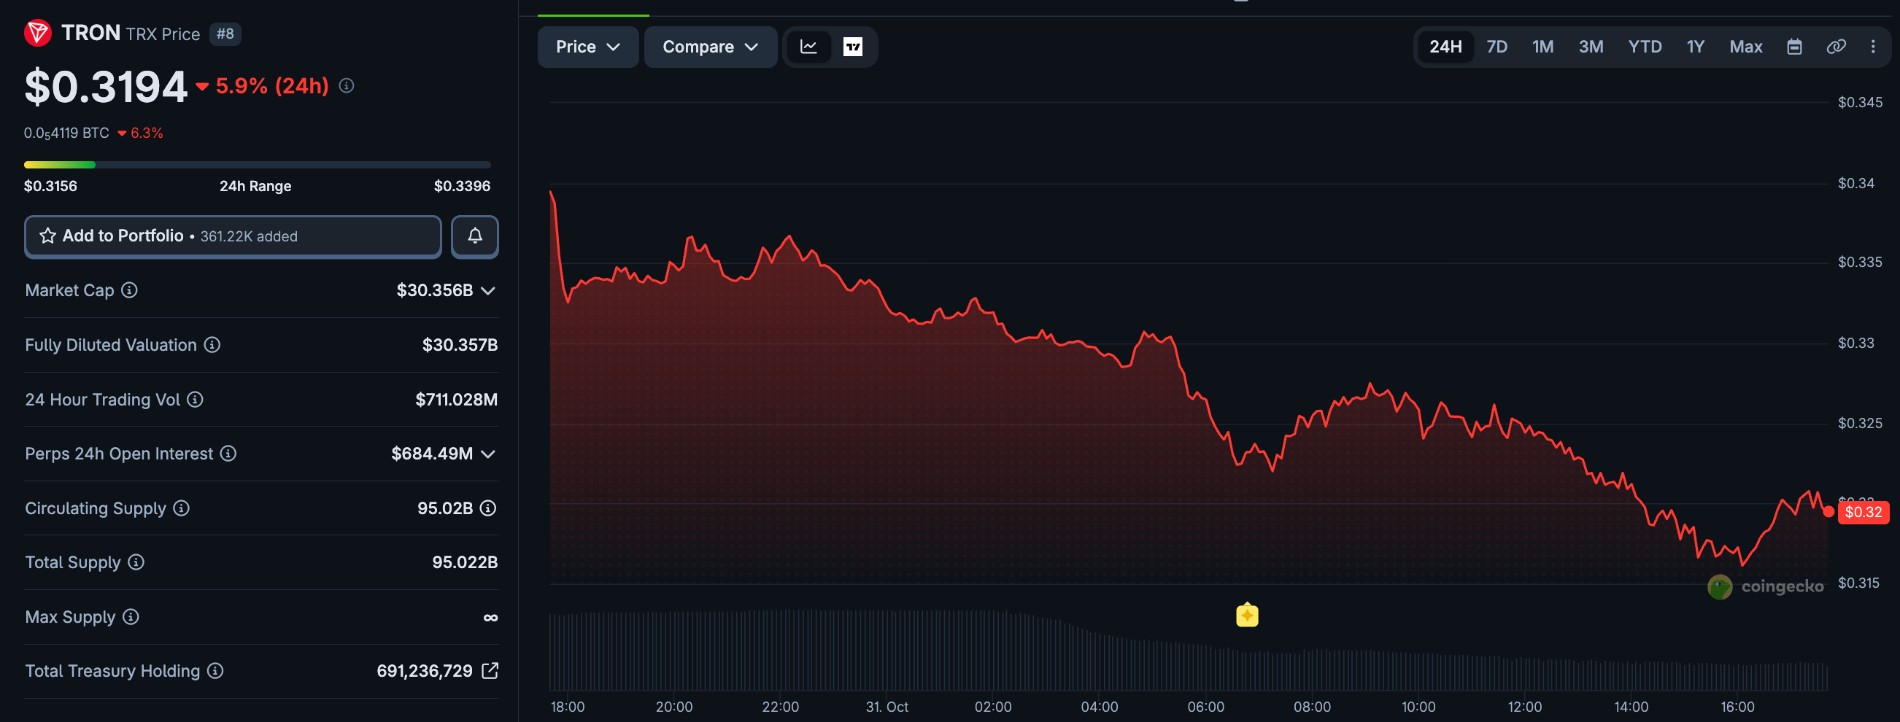Select the 7D timeframe tab

(1497, 47)
